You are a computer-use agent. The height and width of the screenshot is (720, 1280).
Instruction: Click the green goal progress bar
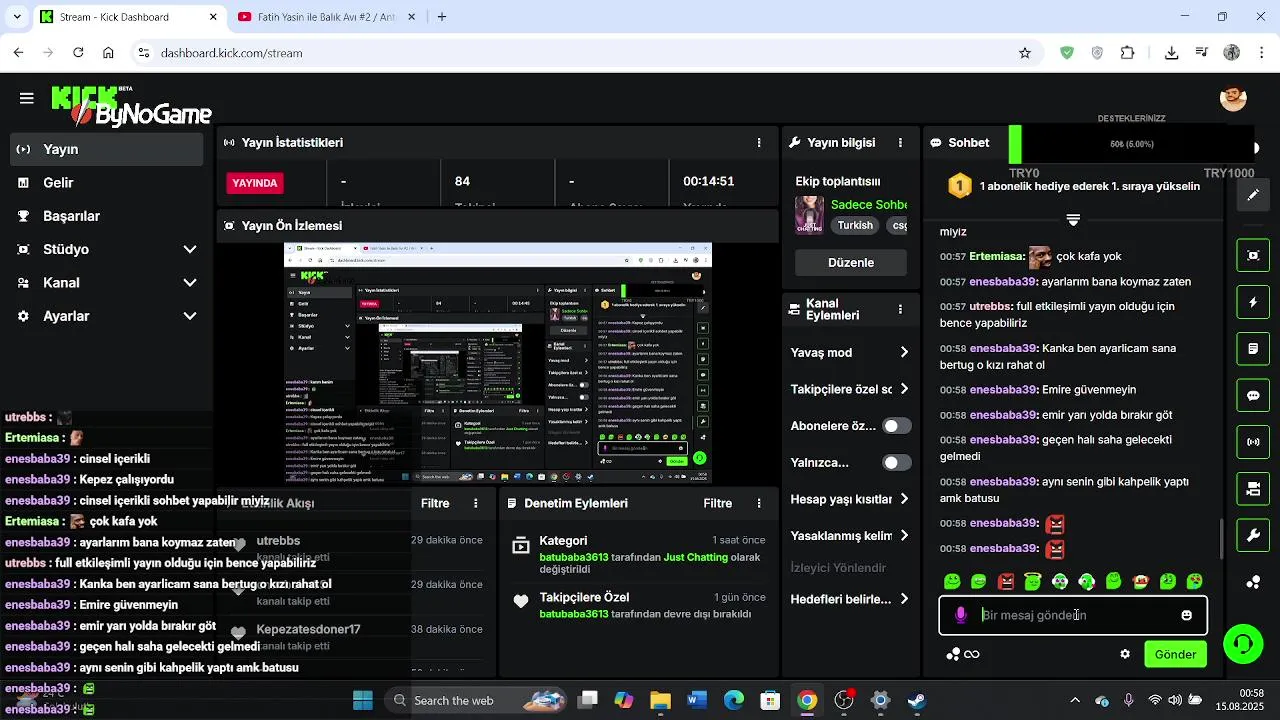[x=1015, y=144]
